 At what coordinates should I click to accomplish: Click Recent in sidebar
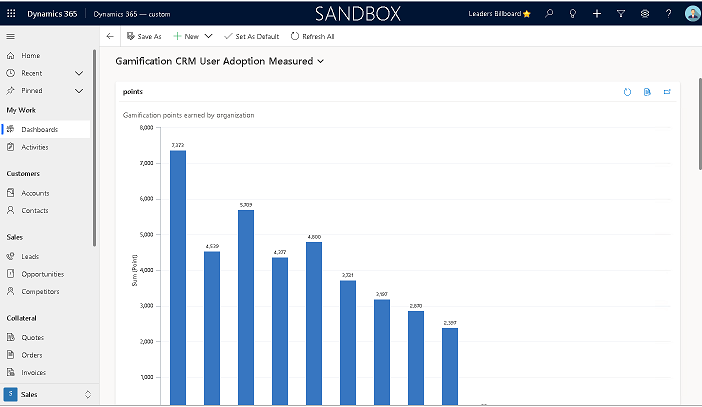(31, 73)
